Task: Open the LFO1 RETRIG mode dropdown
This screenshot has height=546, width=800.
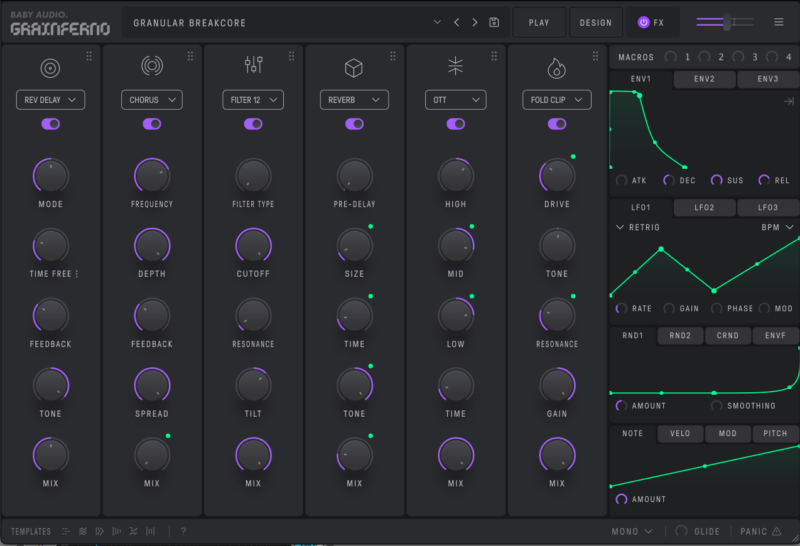Action: pyautogui.click(x=638, y=227)
